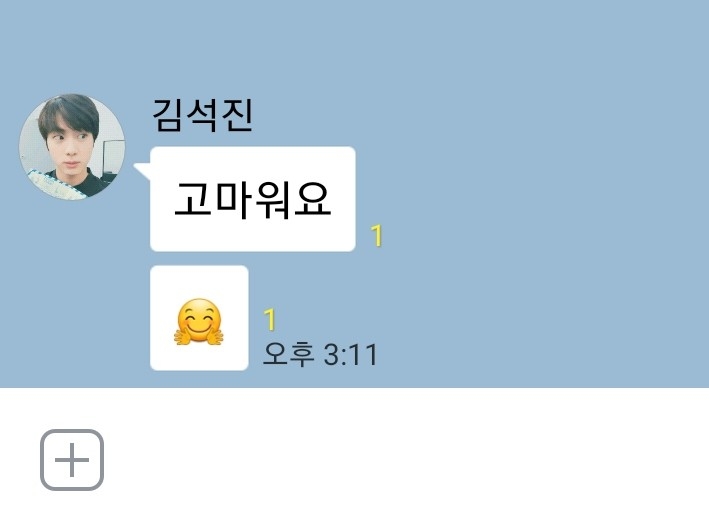The width and height of the screenshot is (709, 532).
Task: Click the speech bubble tail near avatar
Action: coord(142,171)
